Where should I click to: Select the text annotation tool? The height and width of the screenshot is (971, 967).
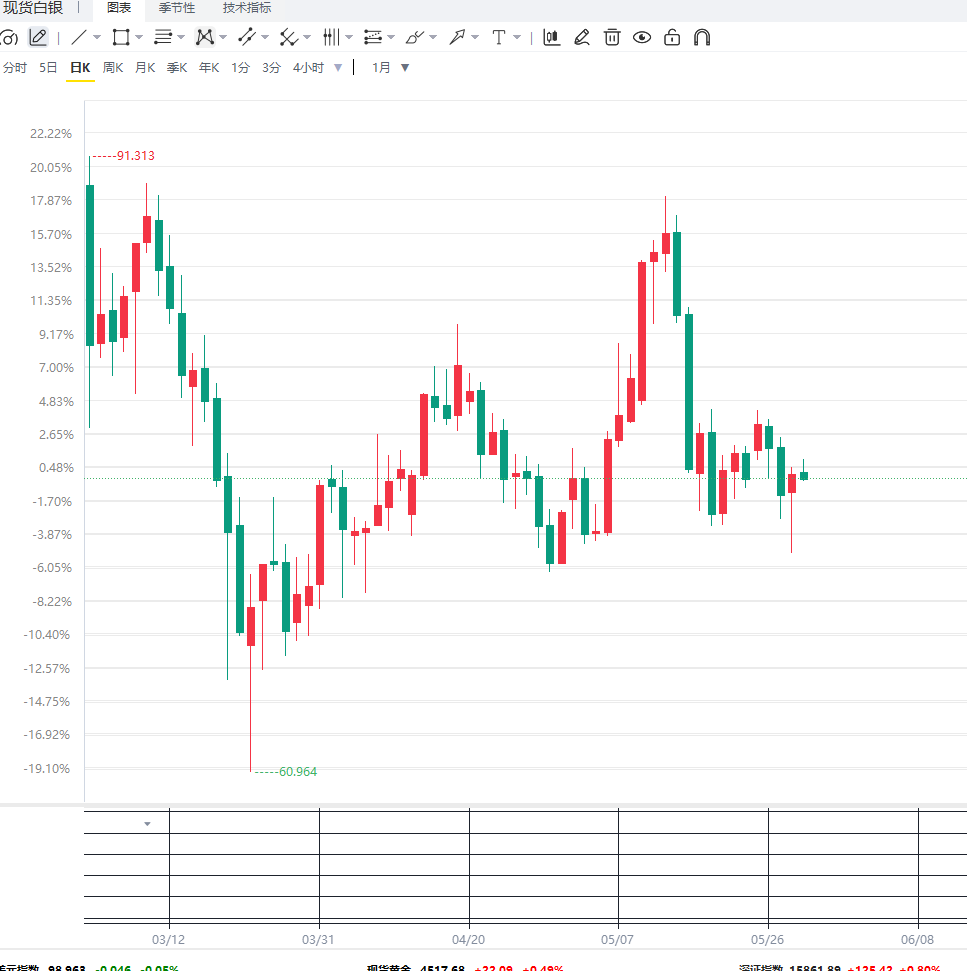click(x=498, y=37)
